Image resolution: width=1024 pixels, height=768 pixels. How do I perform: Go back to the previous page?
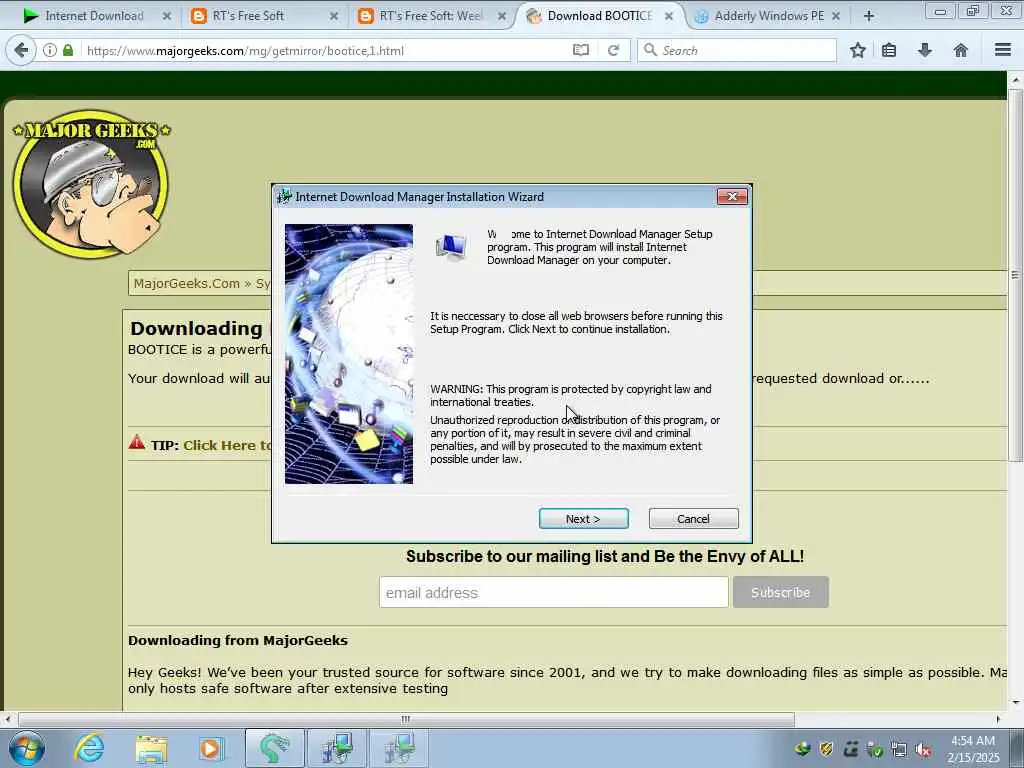(x=21, y=50)
